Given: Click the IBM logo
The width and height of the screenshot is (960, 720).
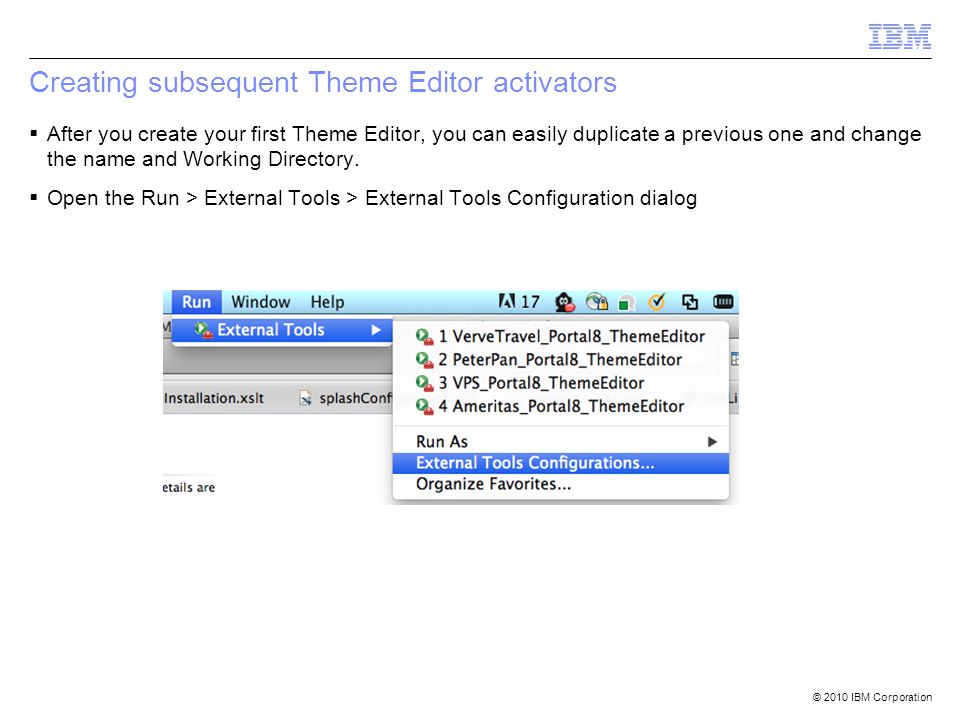Looking at the screenshot, I should click(900, 37).
